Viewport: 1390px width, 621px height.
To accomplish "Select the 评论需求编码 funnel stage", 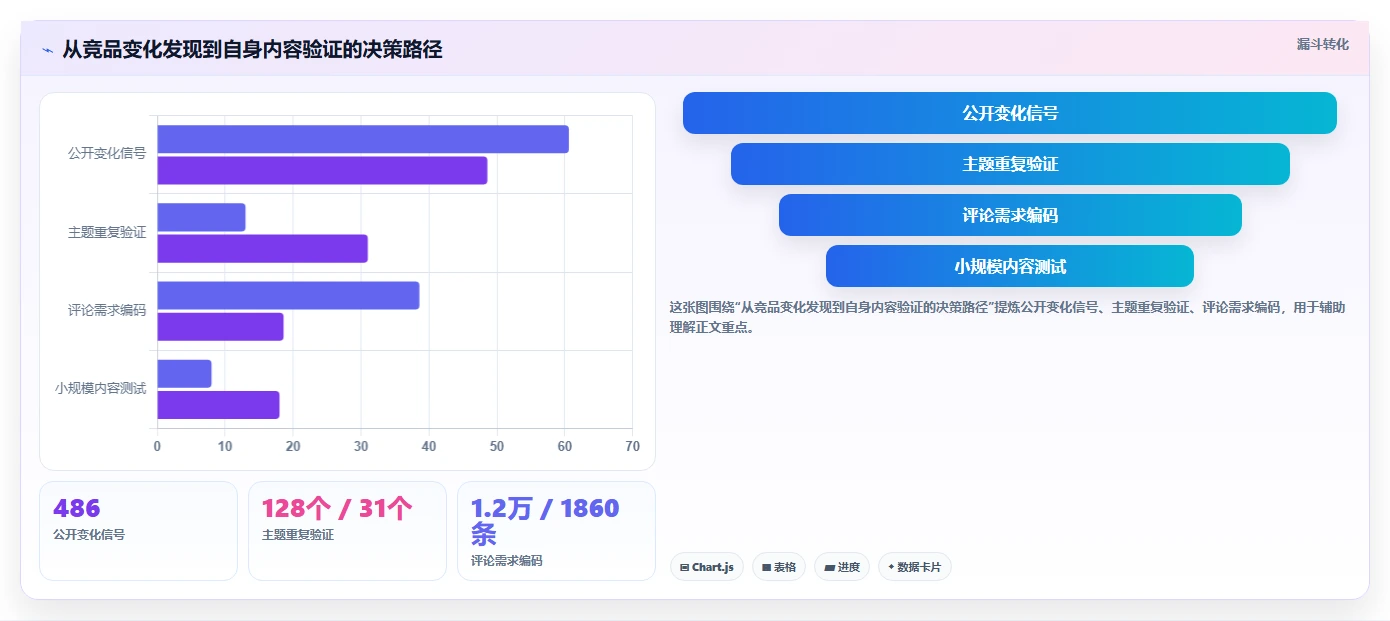I will pyautogui.click(x=1010, y=215).
